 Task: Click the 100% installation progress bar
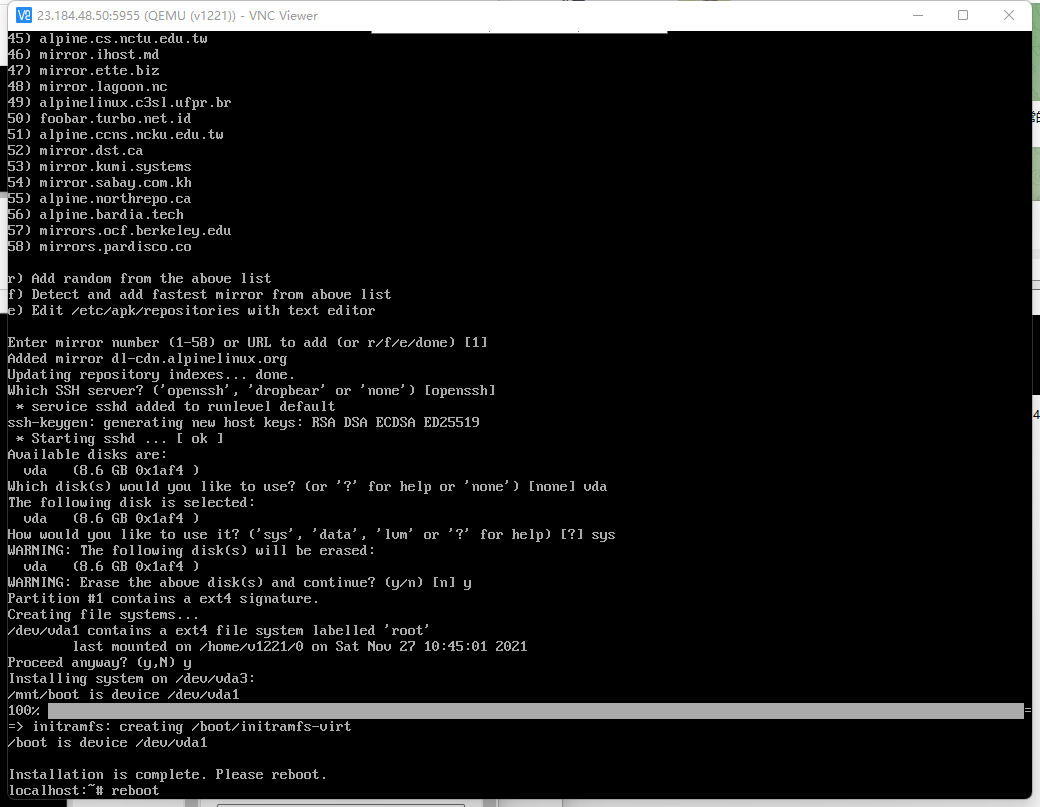point(536,711)
